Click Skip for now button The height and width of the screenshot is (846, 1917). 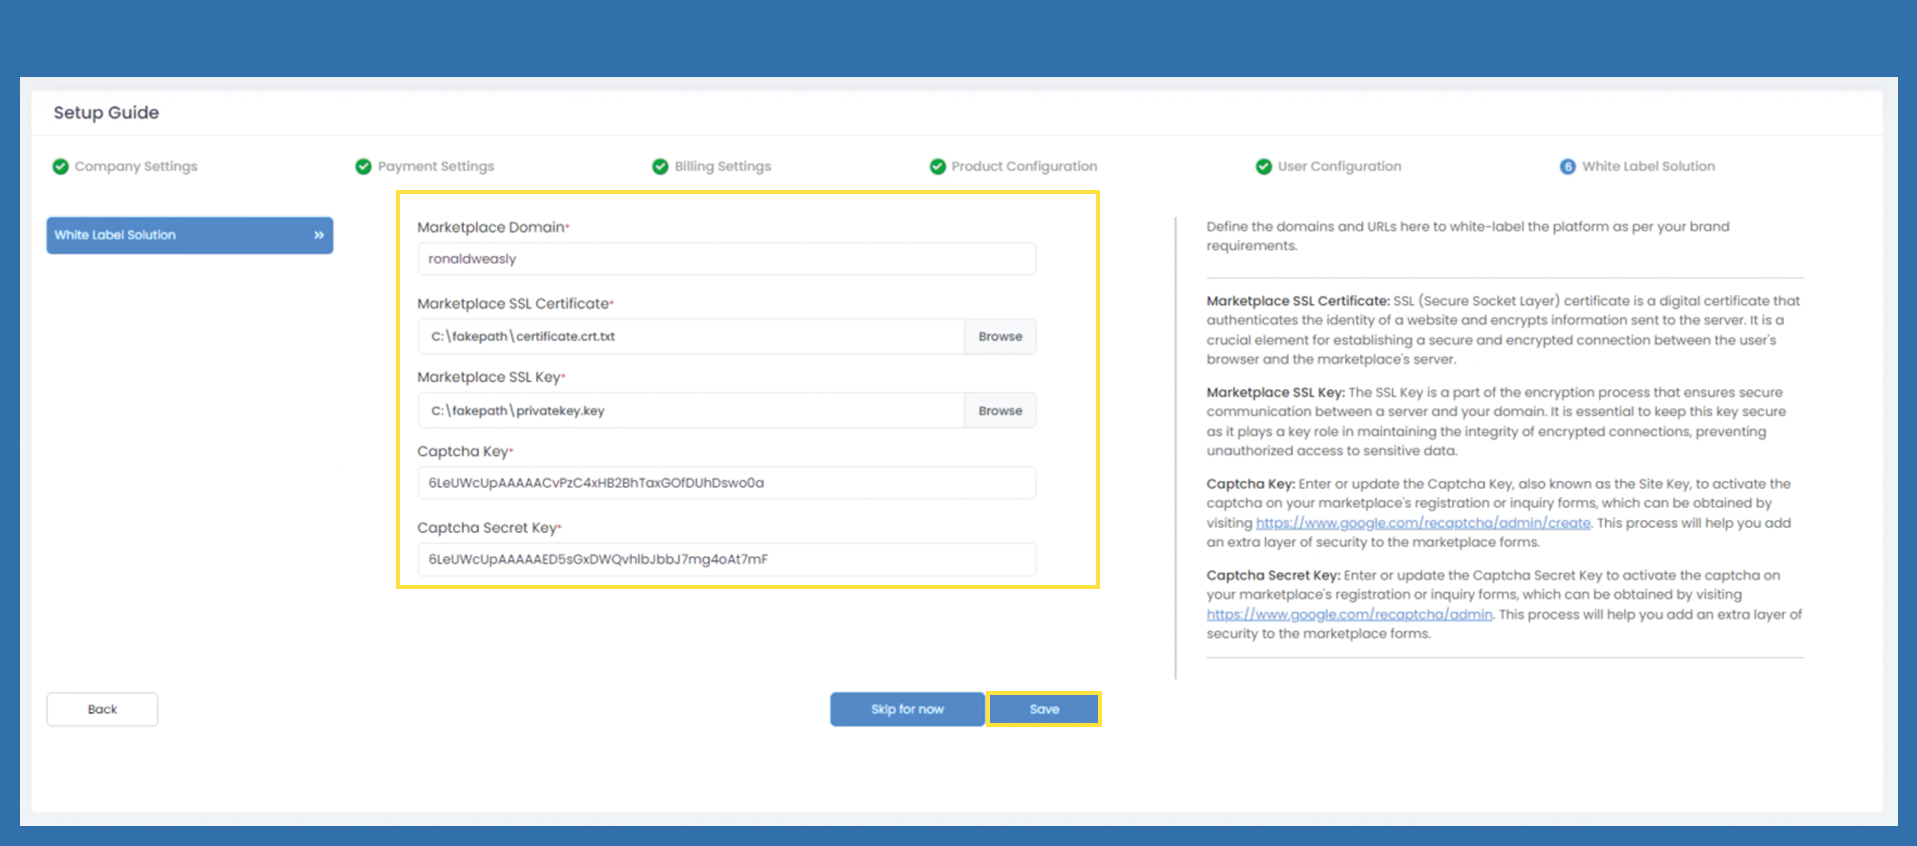(907, 709)
